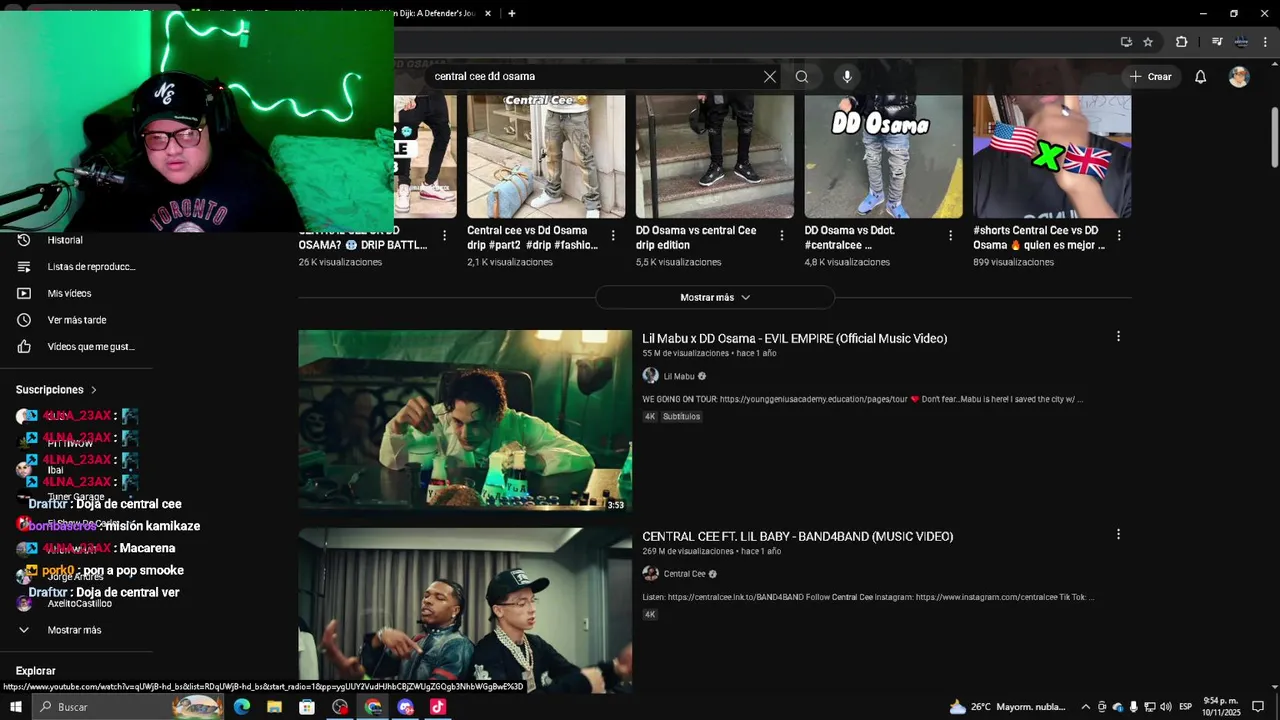Image resolution: width=1280 pixels, height=720 pixels.
Task: Open 'CENTRAL CEE FT. LIL BABY - BAND4BAND' title link
Action: 798,537
